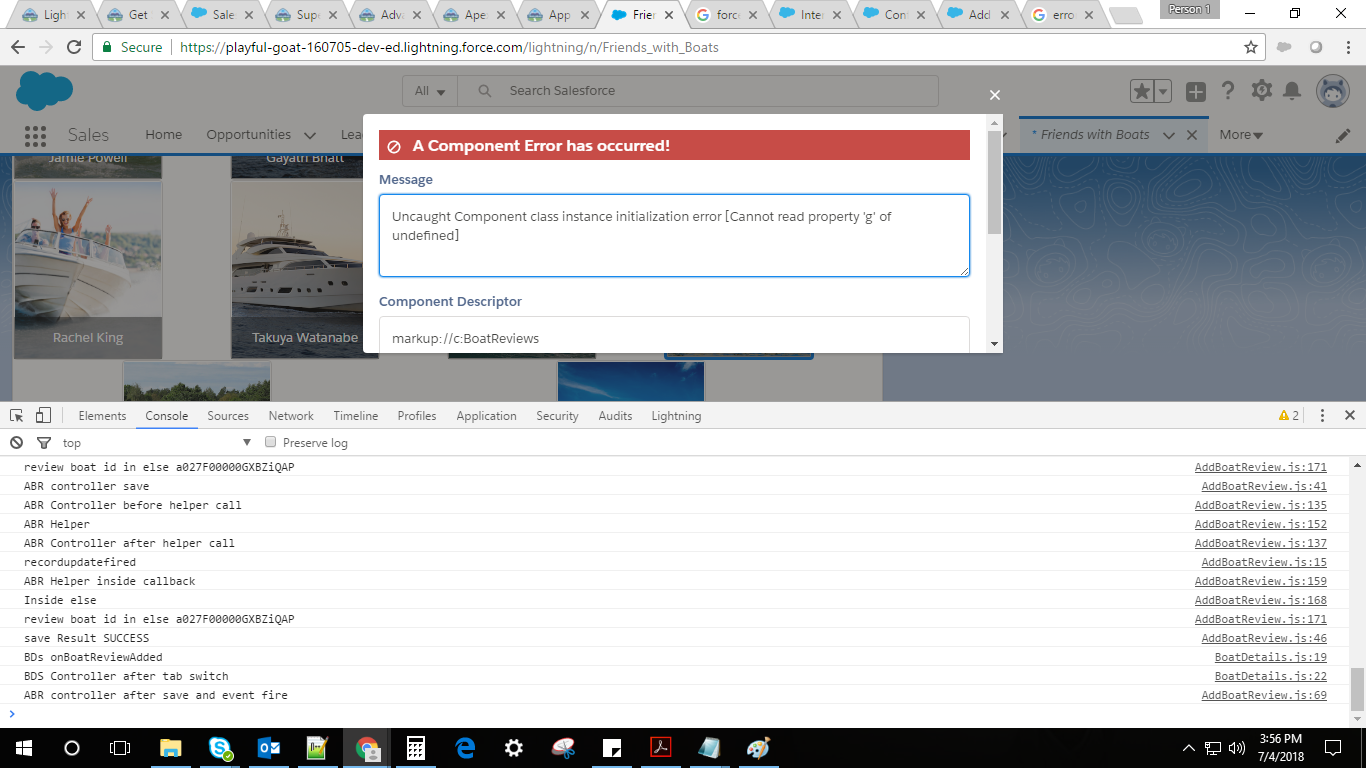
Task: Close the DevTools panel
Action: click(1349, 415)
